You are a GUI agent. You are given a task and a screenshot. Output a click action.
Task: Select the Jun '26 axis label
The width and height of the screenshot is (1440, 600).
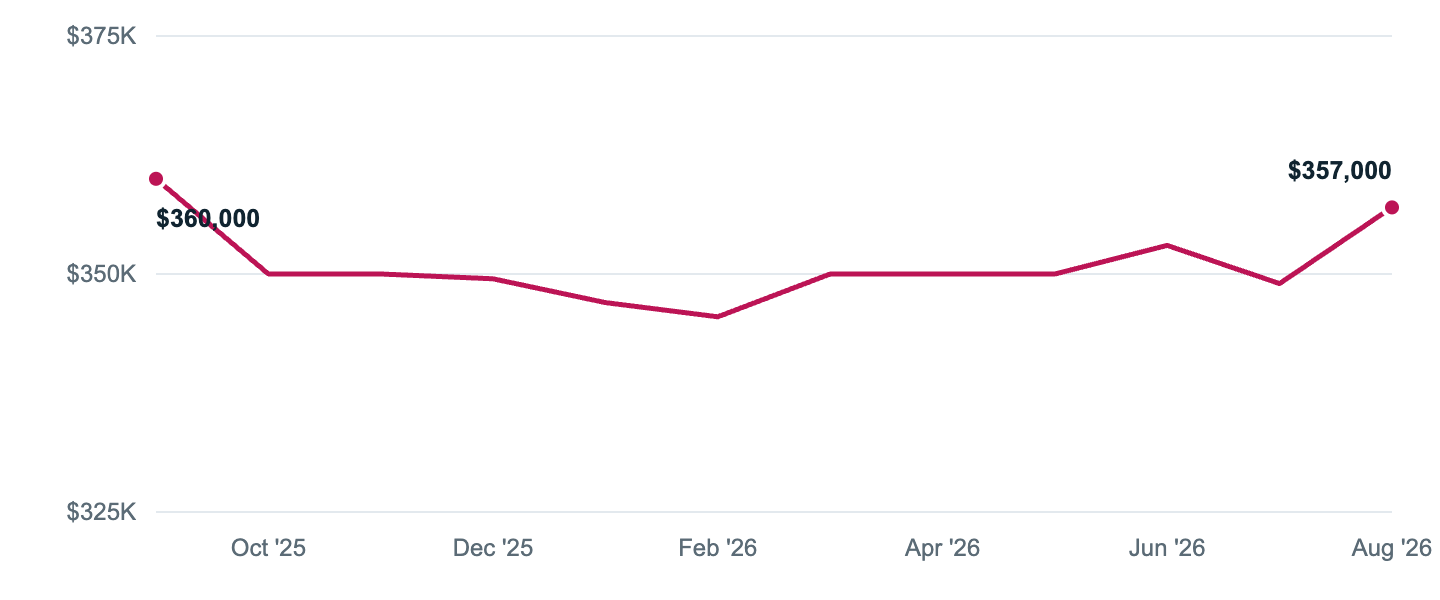(1167, 548)
